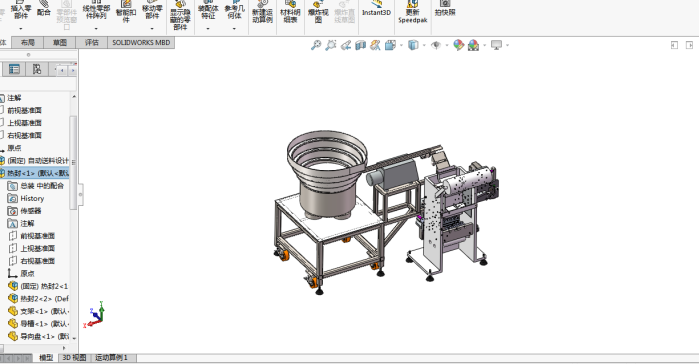Click Reference Geometry (参考几何体) tool
The image size is (699, 364).
click(x=234, y=10)
